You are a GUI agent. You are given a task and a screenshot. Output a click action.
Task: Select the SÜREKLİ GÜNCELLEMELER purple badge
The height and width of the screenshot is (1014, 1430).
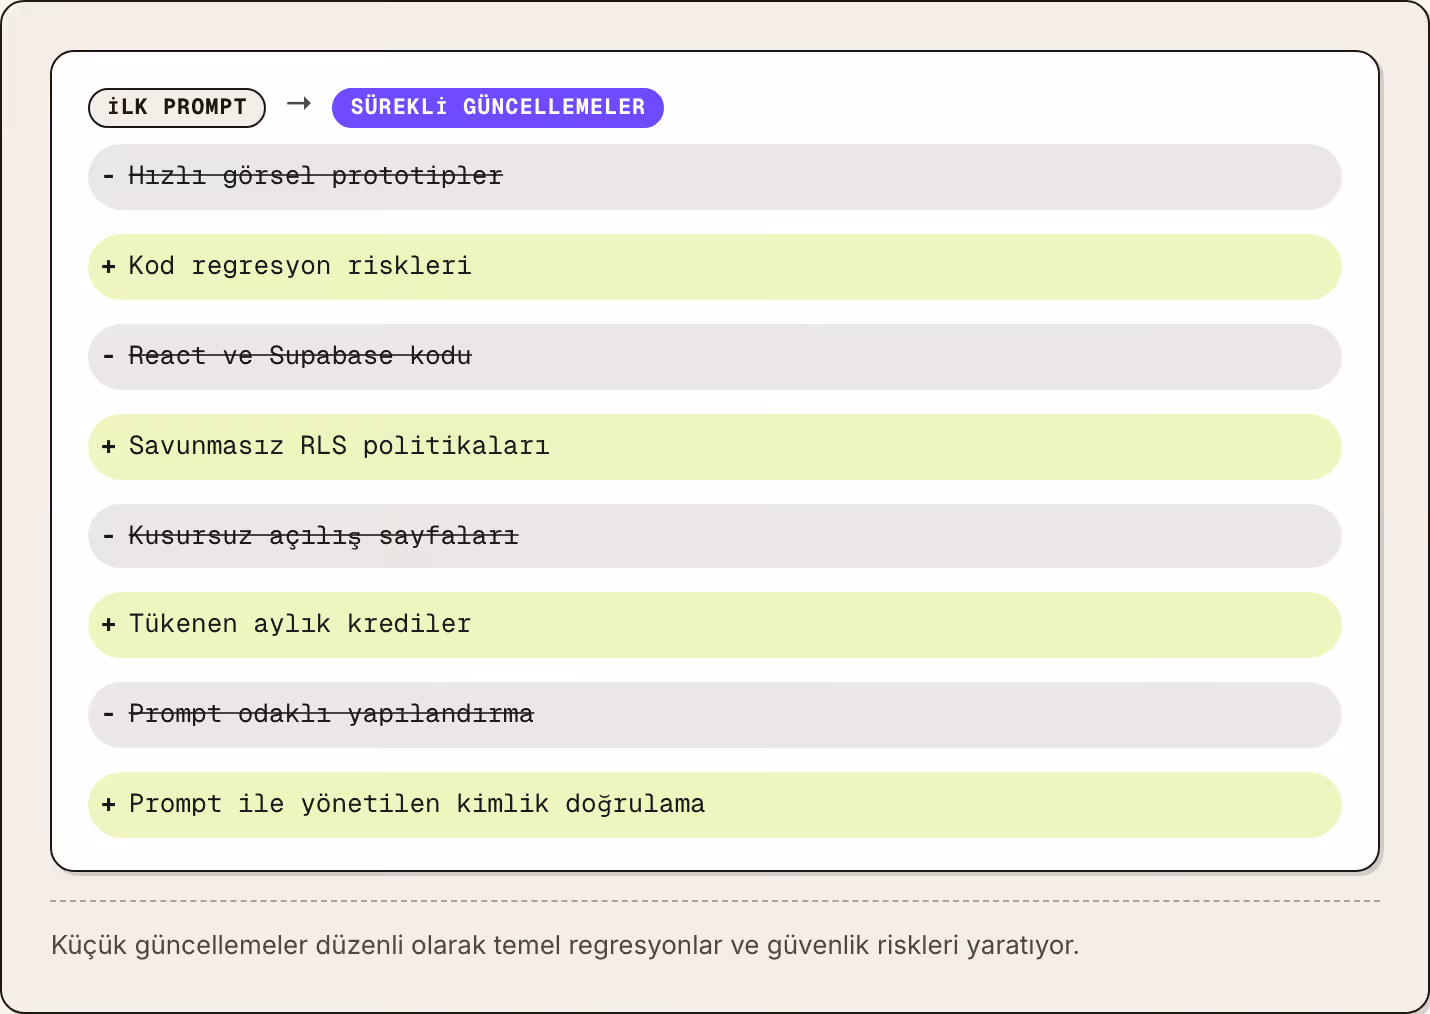tap(498, 108)
